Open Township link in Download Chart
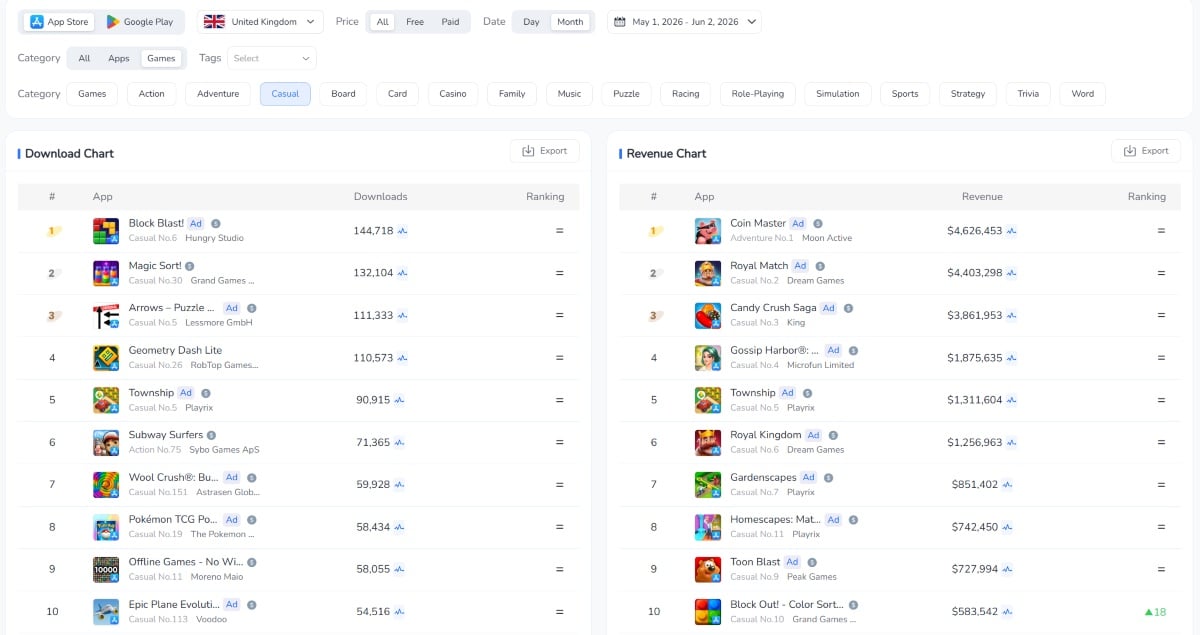Image resolution: width=1200 pixels, height=635 pixels. tap(151, 393)
